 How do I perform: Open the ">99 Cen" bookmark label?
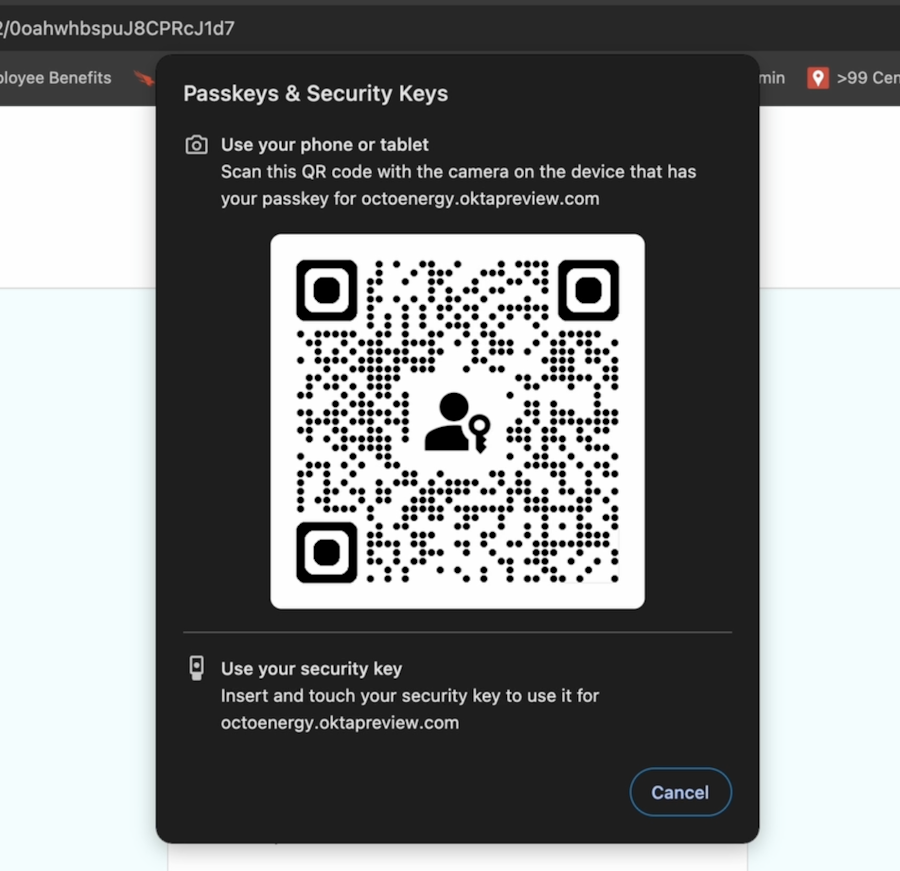867,78
